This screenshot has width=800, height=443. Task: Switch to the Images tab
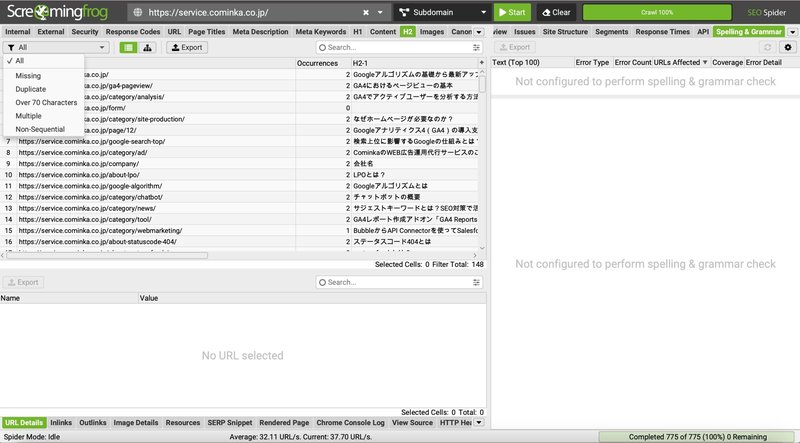pos(432,32)
